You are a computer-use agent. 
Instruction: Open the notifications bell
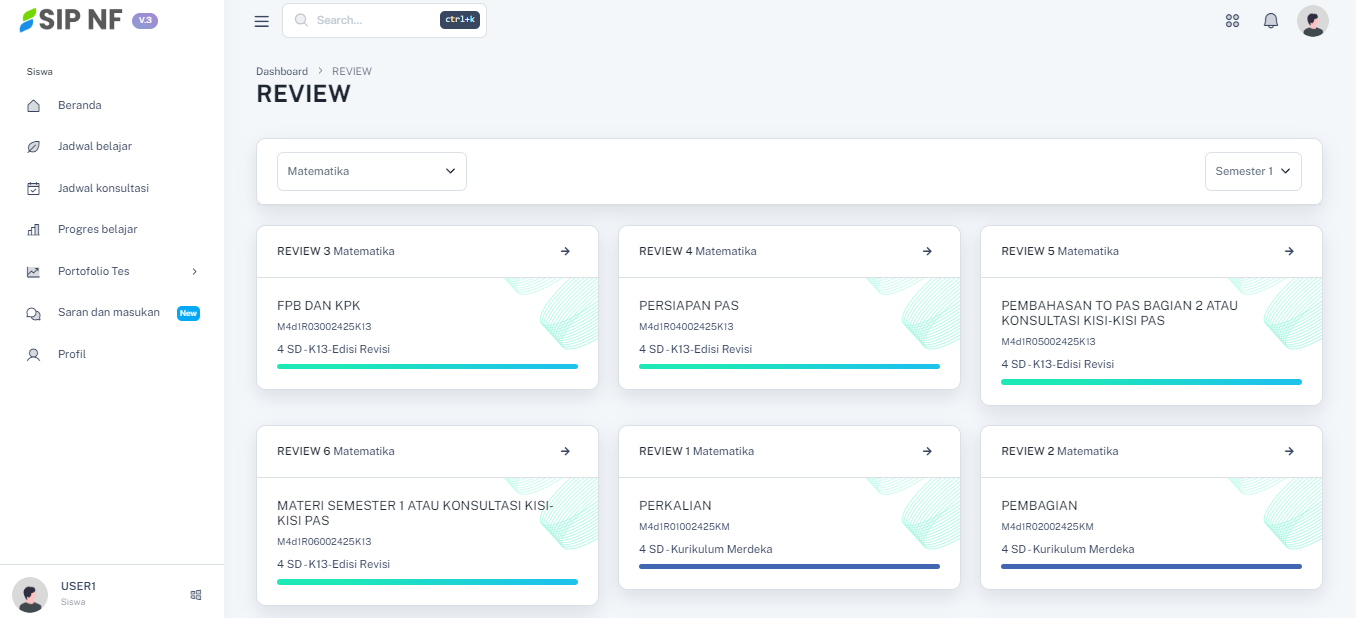(x=1271, y=21)
